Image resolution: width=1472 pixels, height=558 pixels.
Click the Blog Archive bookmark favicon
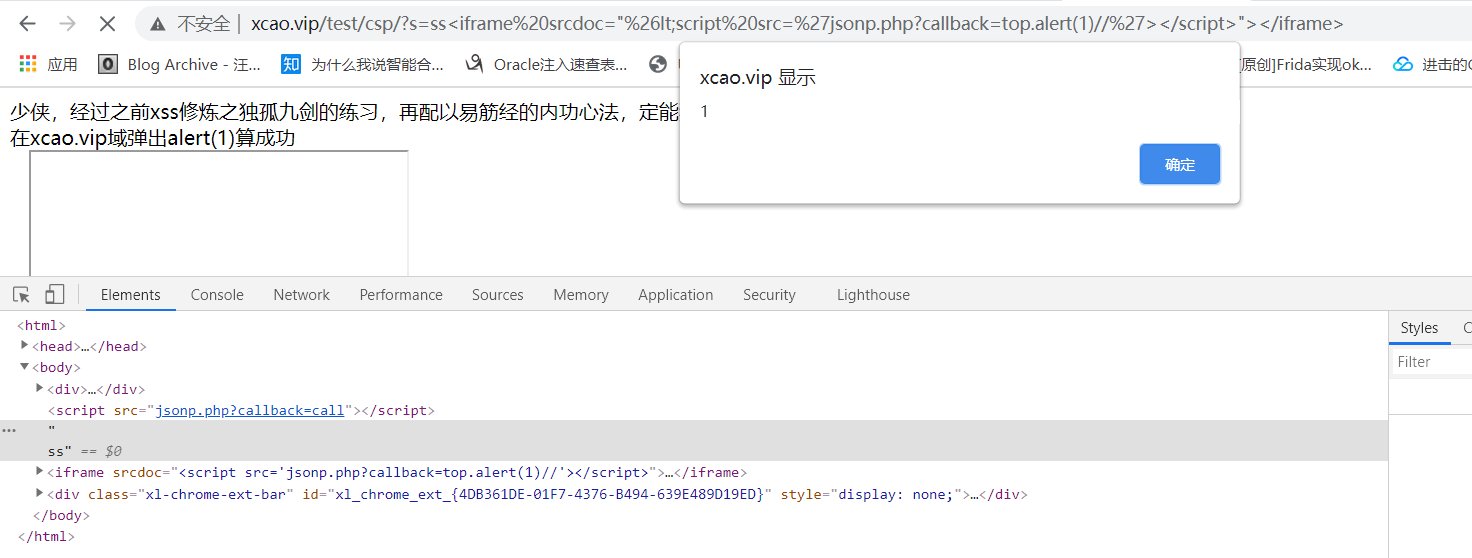(107, 64)
